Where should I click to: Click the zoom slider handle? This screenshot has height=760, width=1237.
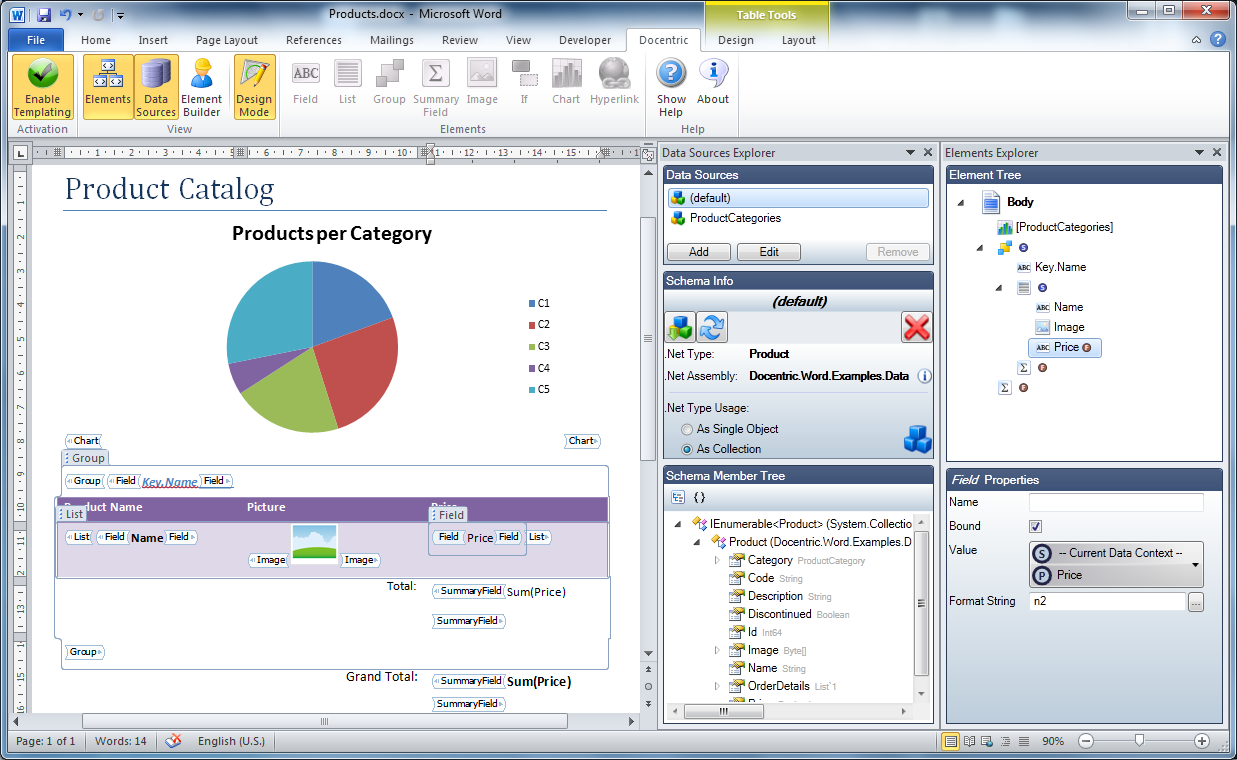point(1139,741)
